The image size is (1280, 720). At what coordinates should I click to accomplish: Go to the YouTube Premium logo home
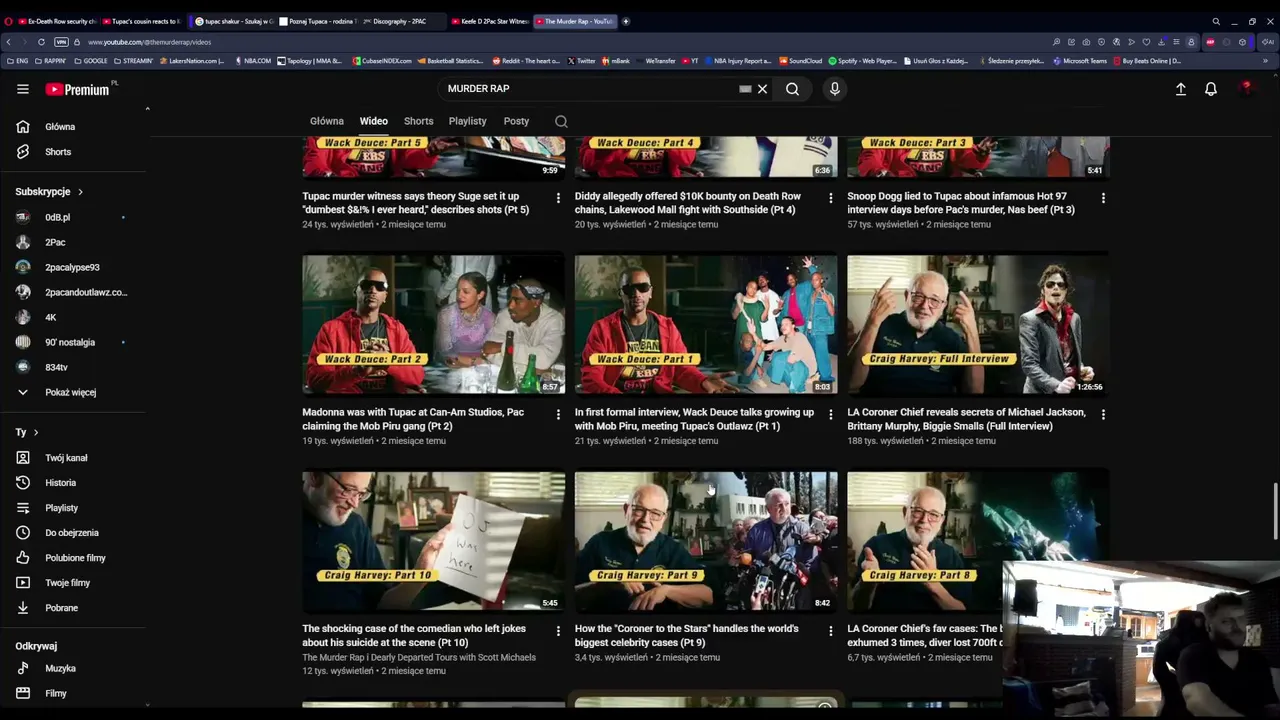tap(78, 89)
